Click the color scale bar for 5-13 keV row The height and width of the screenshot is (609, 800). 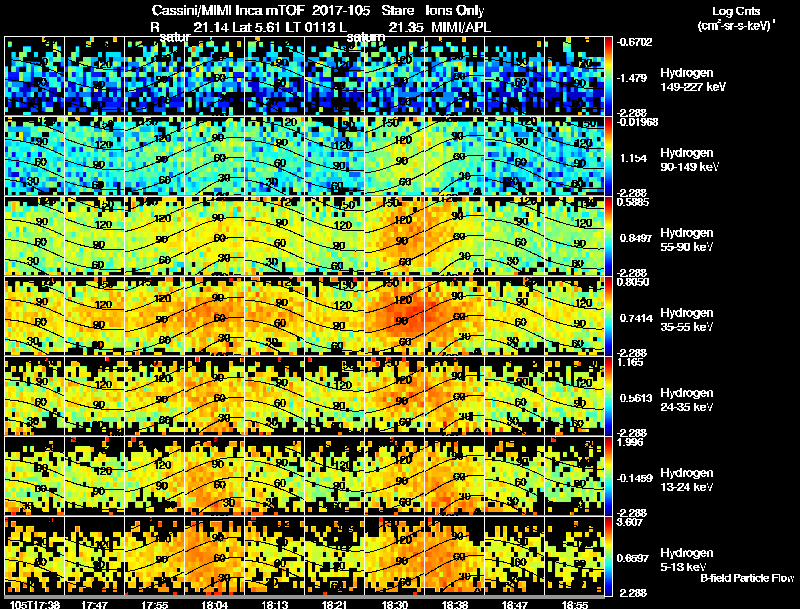coord(608,556)
